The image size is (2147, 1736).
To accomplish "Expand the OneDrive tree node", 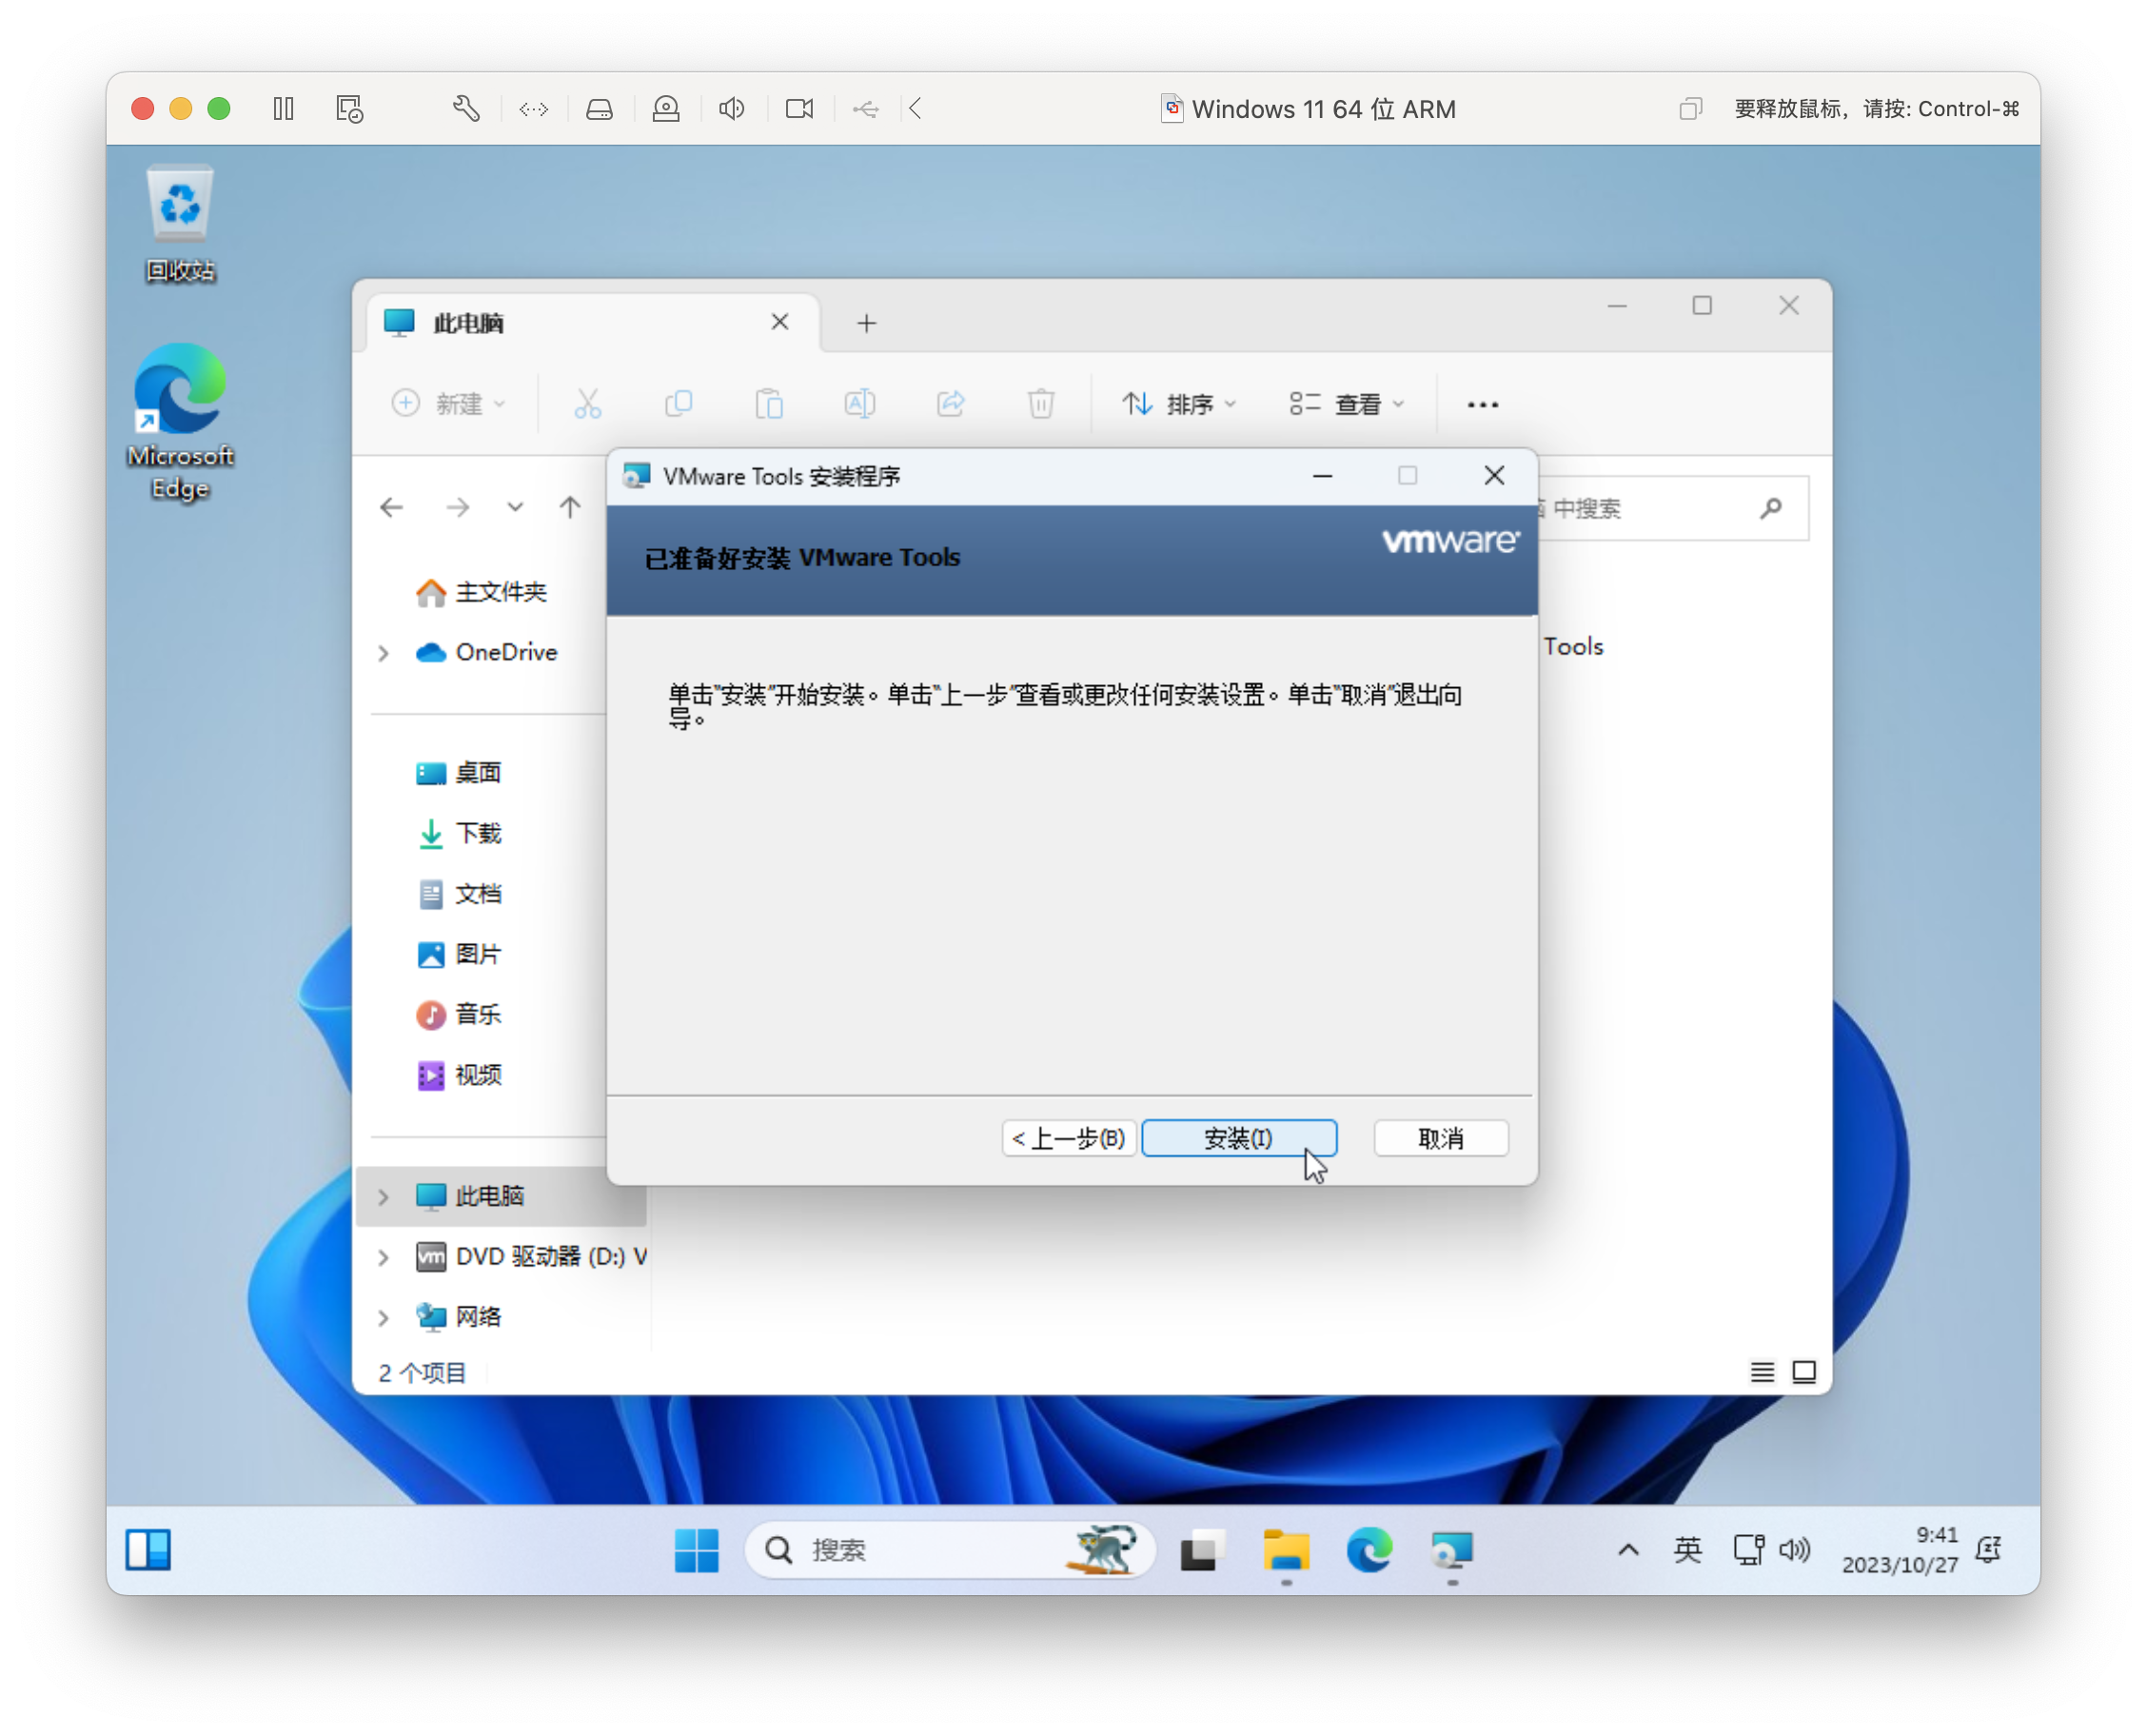I will [383, 653].
